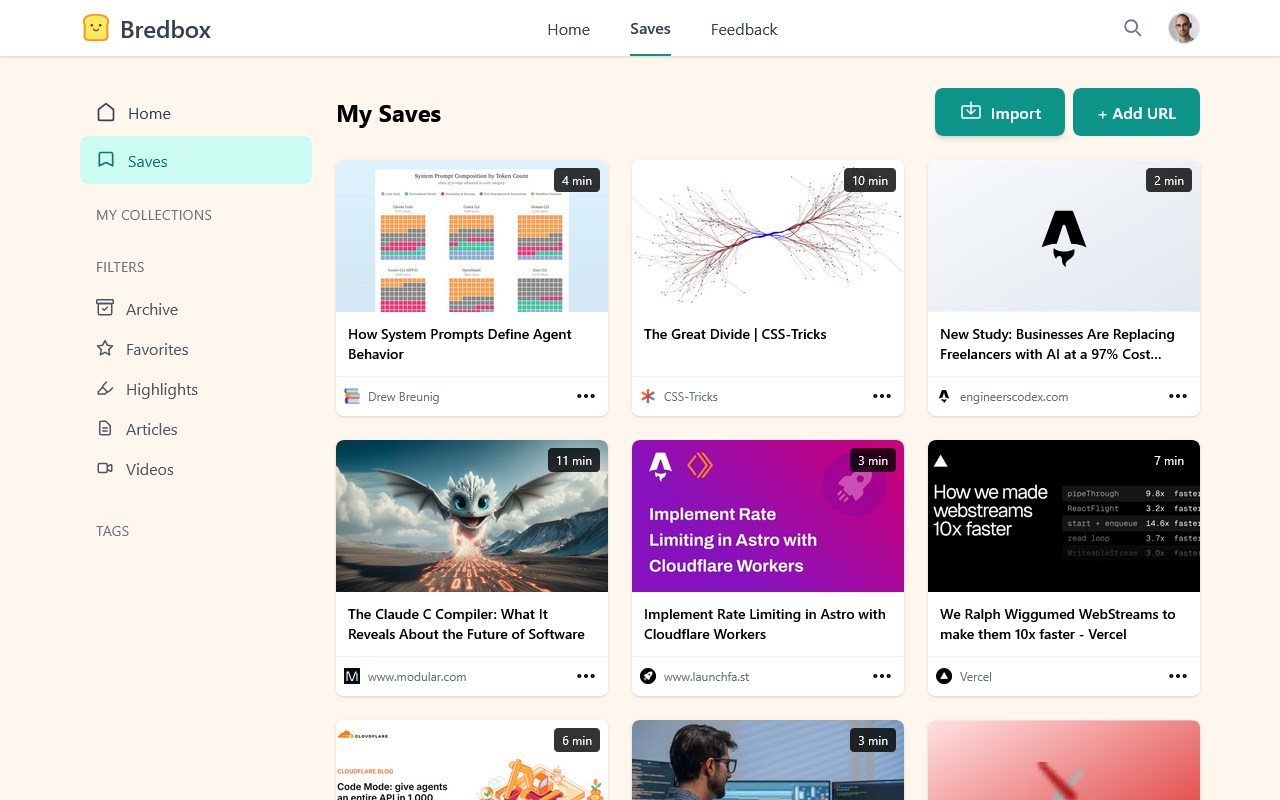Click the Import button
Screen dimensions: 1280x800
[x=1000, y=112]
